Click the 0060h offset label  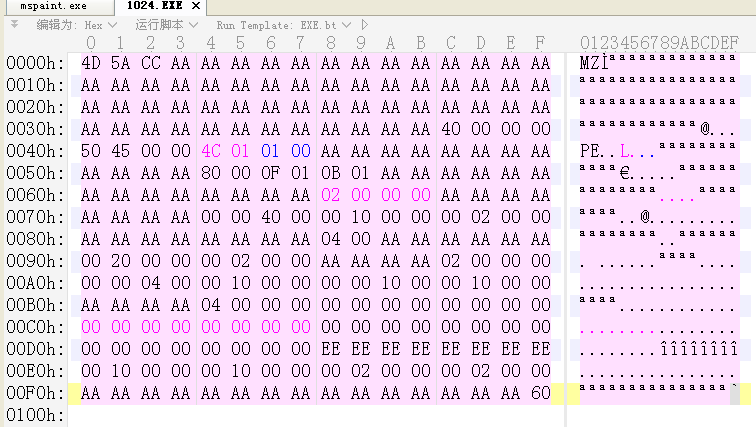(x=35, y=195)
